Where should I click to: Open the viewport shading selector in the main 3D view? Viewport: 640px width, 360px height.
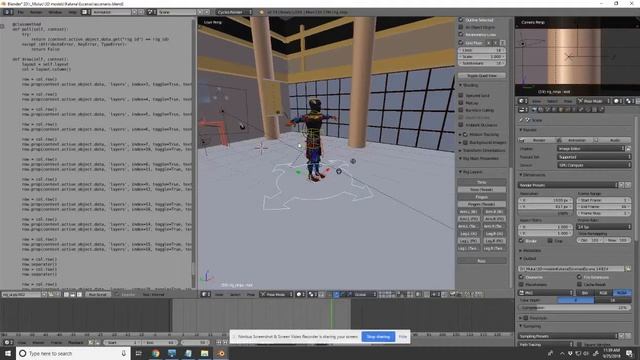pos(300,294)
